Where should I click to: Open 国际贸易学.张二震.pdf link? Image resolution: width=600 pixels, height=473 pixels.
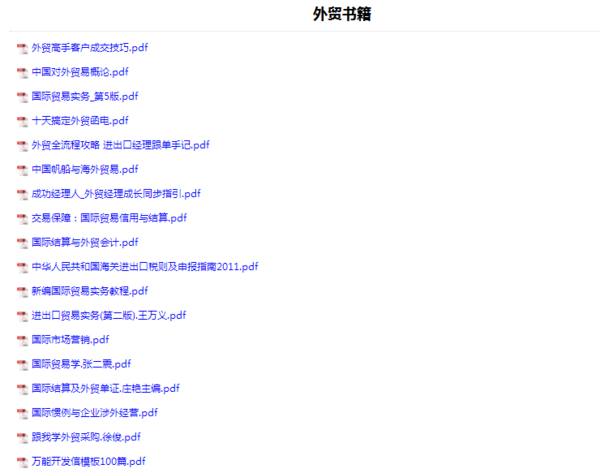click(x=81, y=364)
